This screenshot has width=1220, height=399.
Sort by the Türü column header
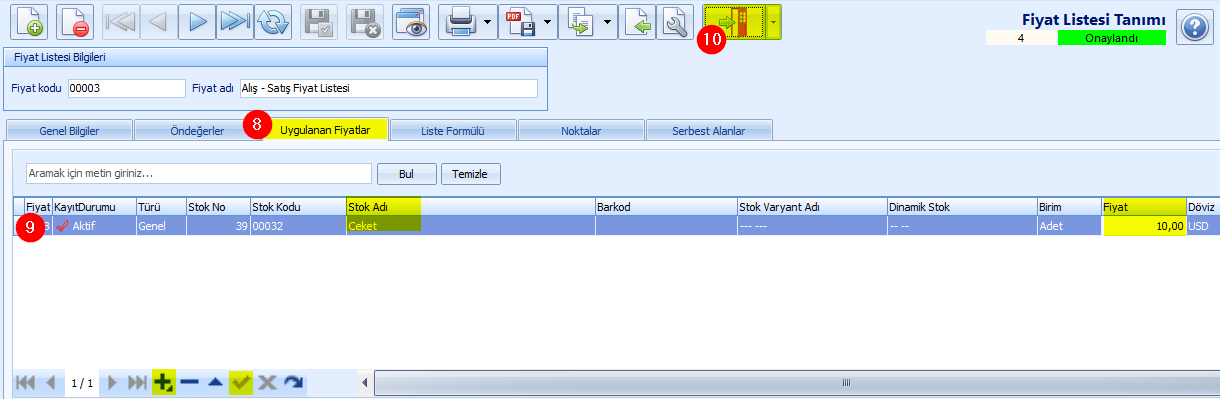click(x=160, y=207)
